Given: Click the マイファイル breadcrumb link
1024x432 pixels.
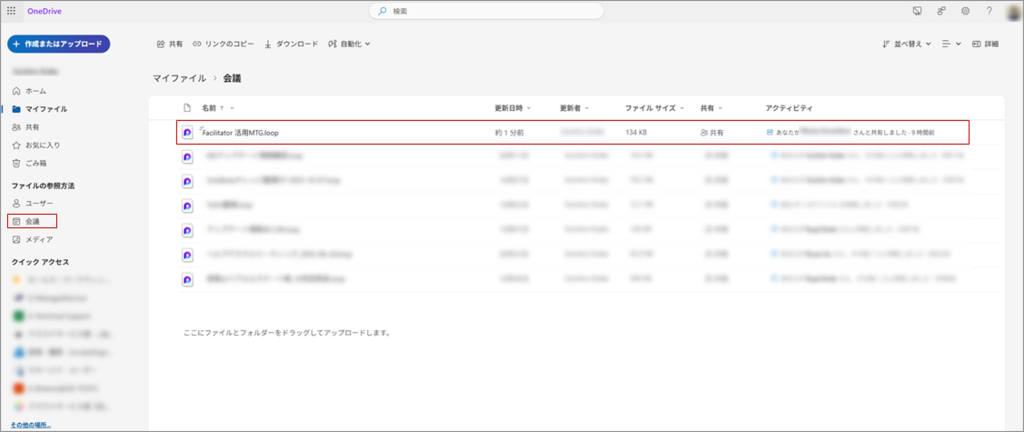Looking at the screenshot, I should coord(179,77).
